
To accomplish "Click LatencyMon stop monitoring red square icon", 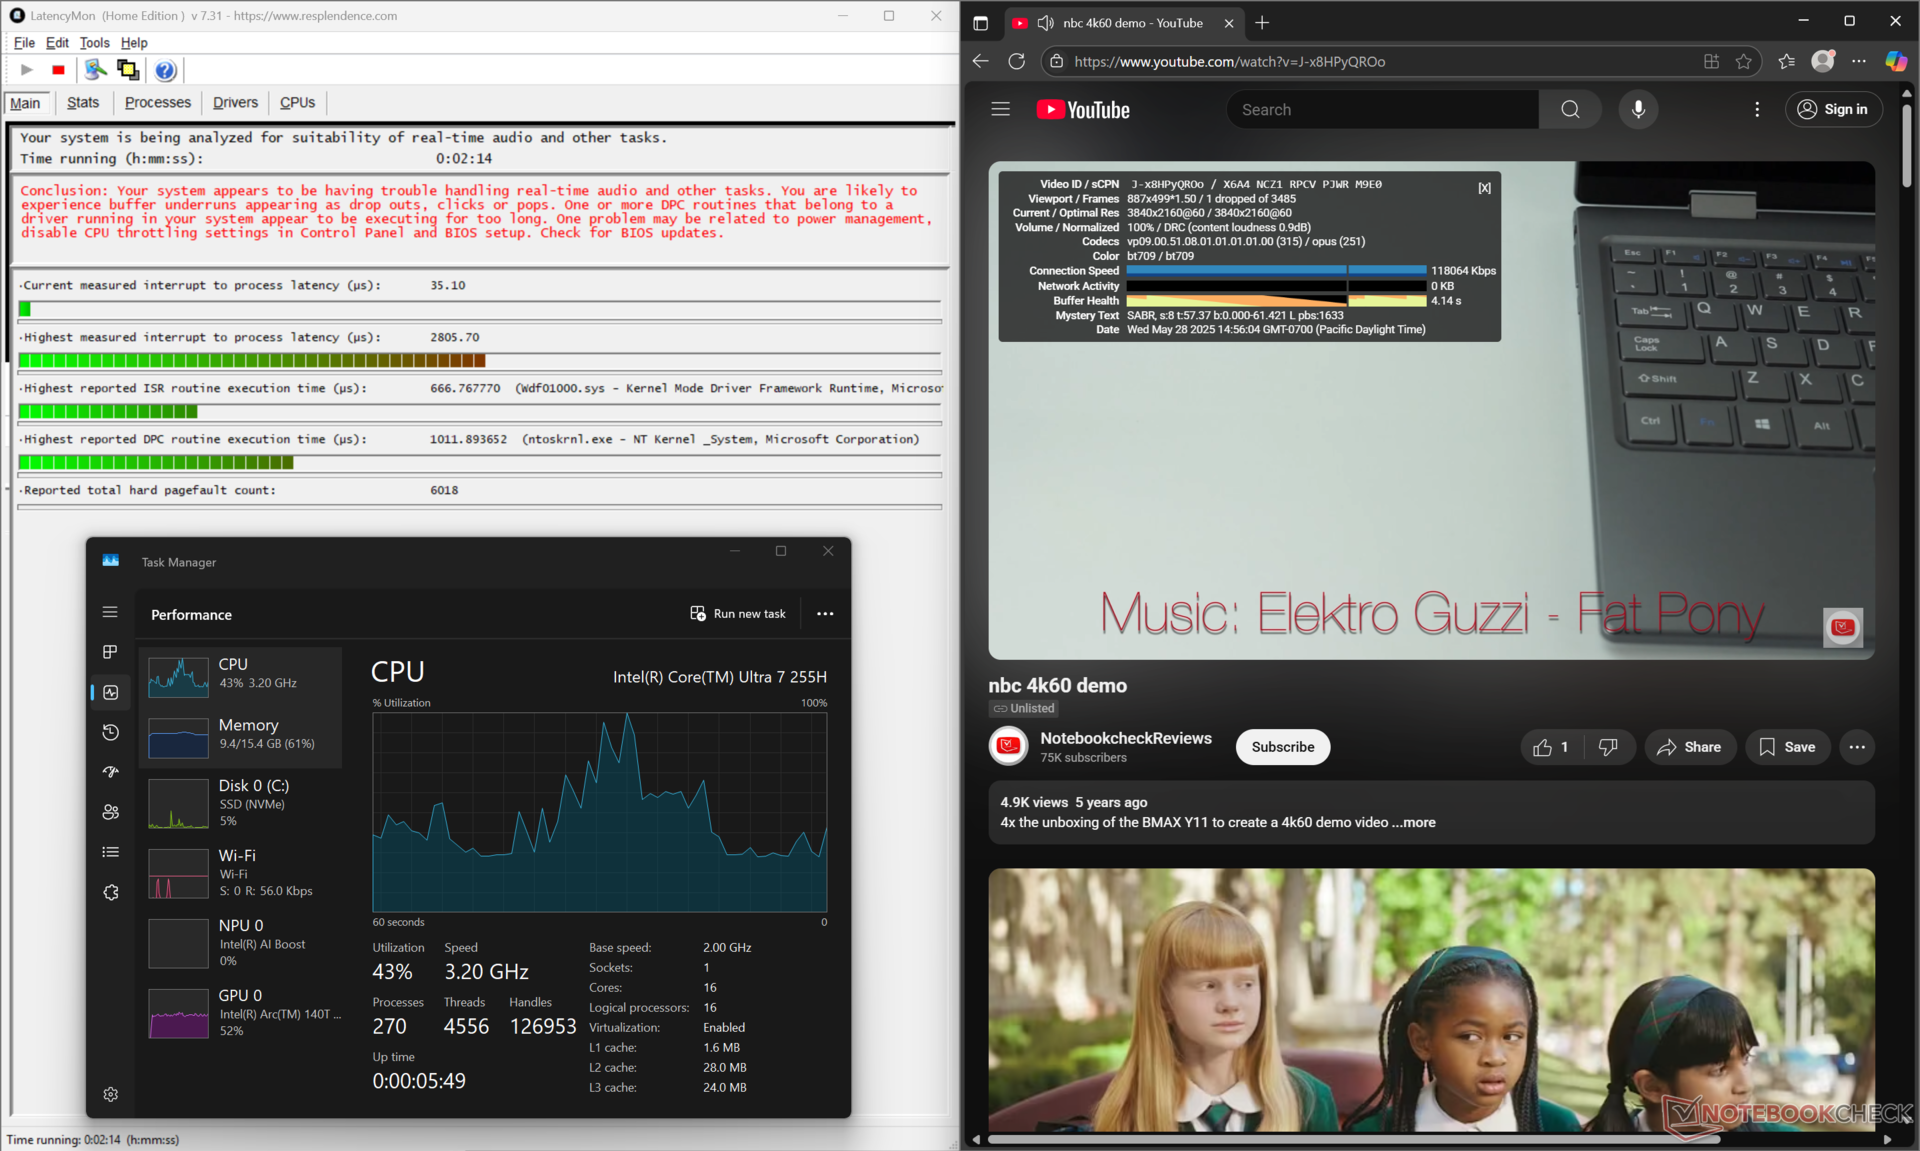I will [59, 70].
